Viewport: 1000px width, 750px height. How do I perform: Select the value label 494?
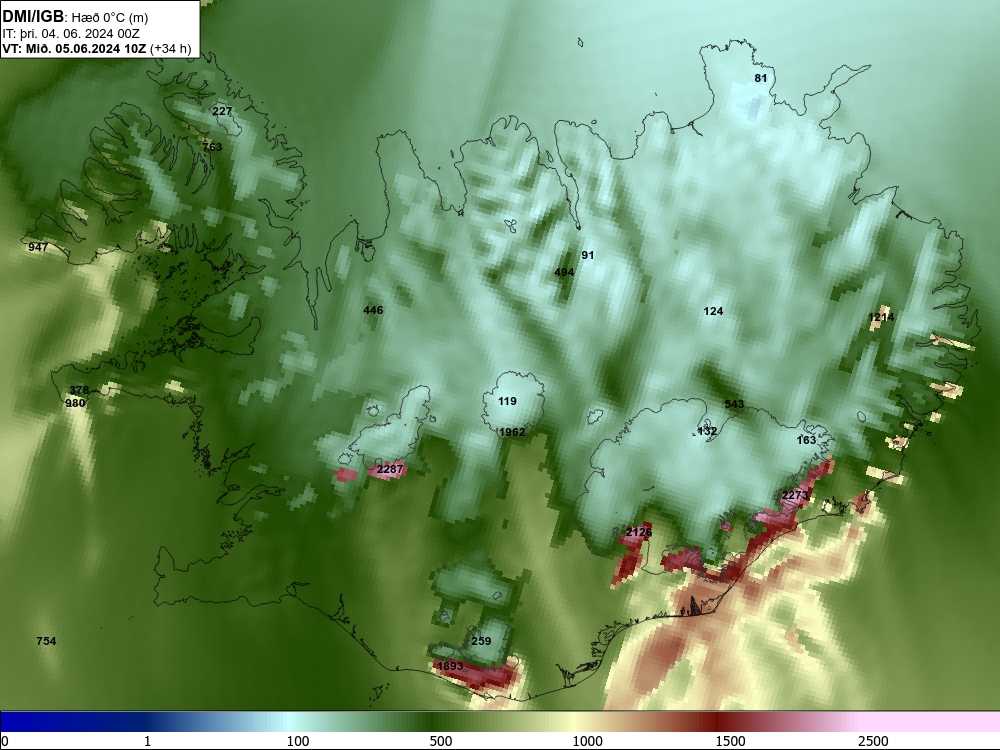click(x=564, y=272)
